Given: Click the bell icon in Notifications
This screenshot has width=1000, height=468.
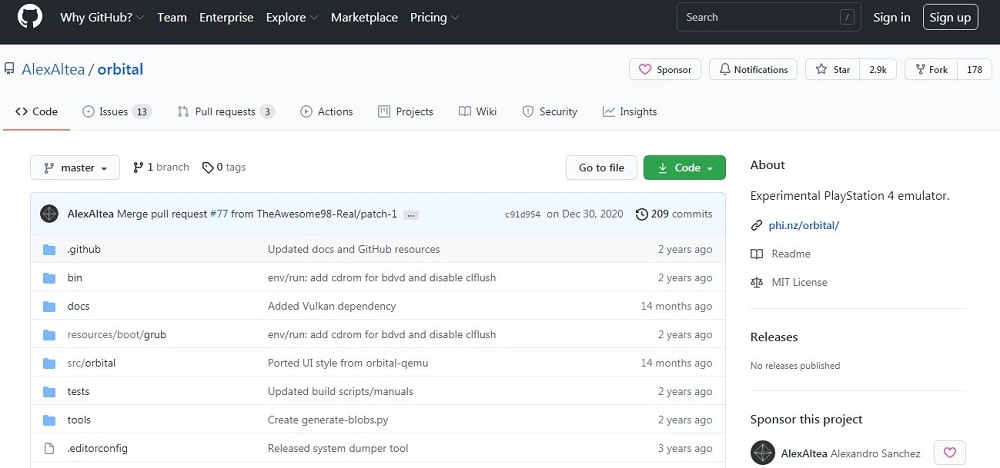Looking at the screenshot, I should 724,69.
